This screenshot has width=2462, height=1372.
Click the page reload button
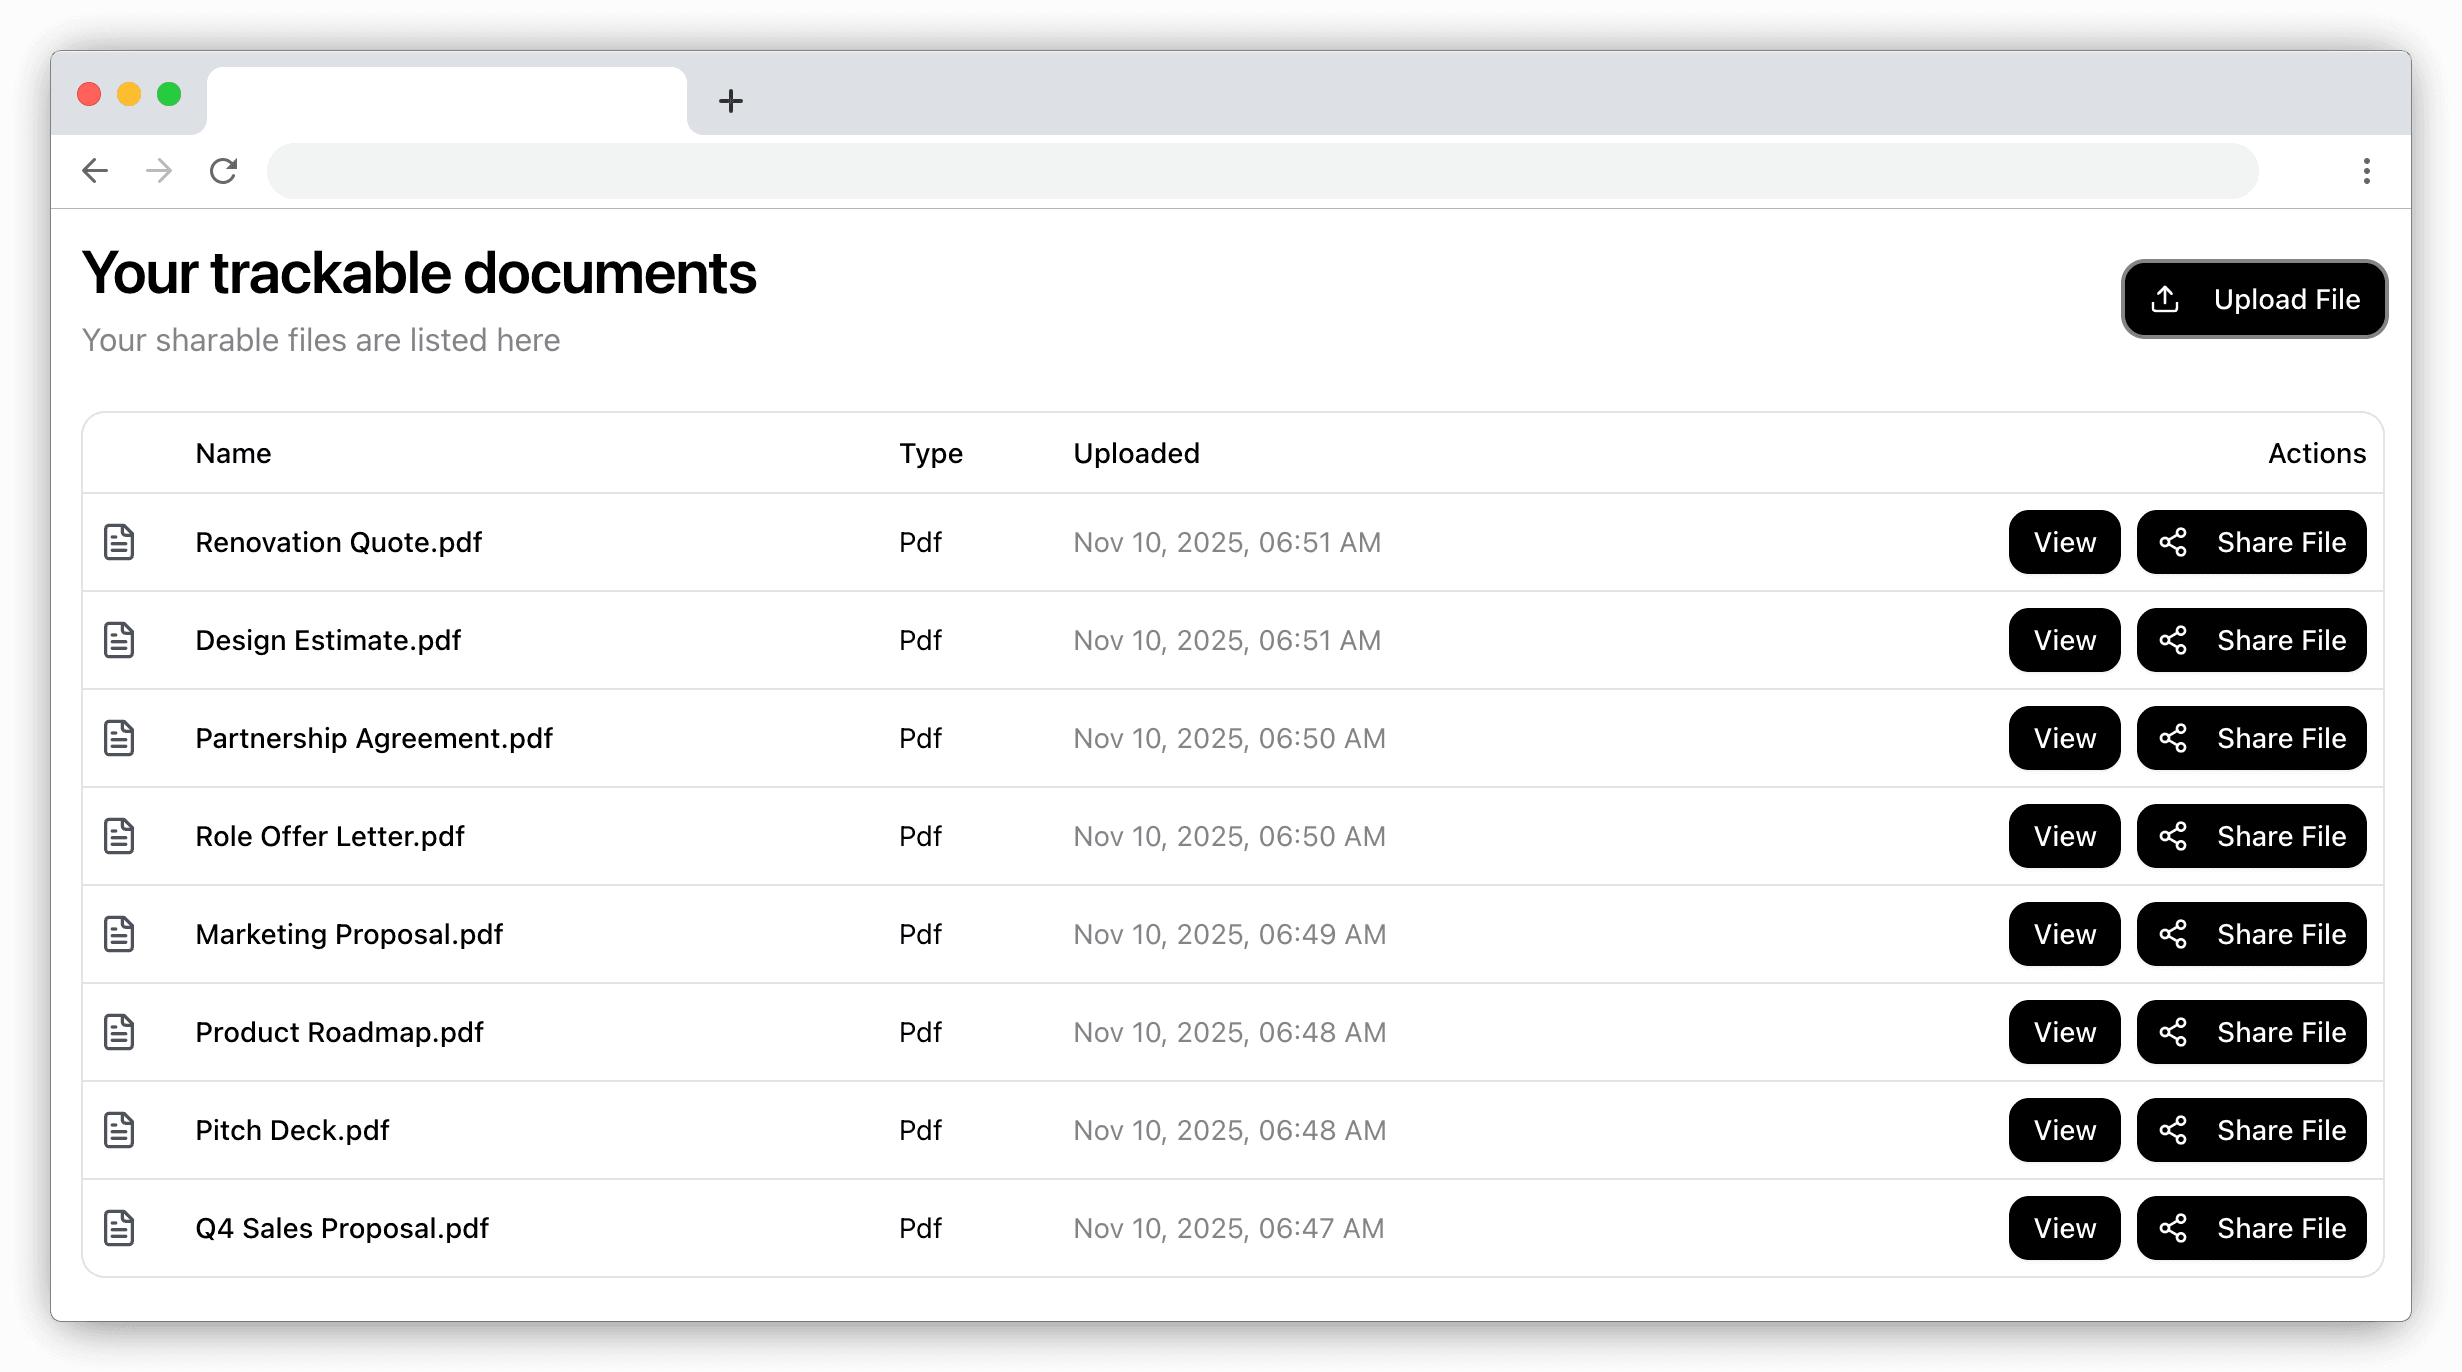tap(223, 170)
